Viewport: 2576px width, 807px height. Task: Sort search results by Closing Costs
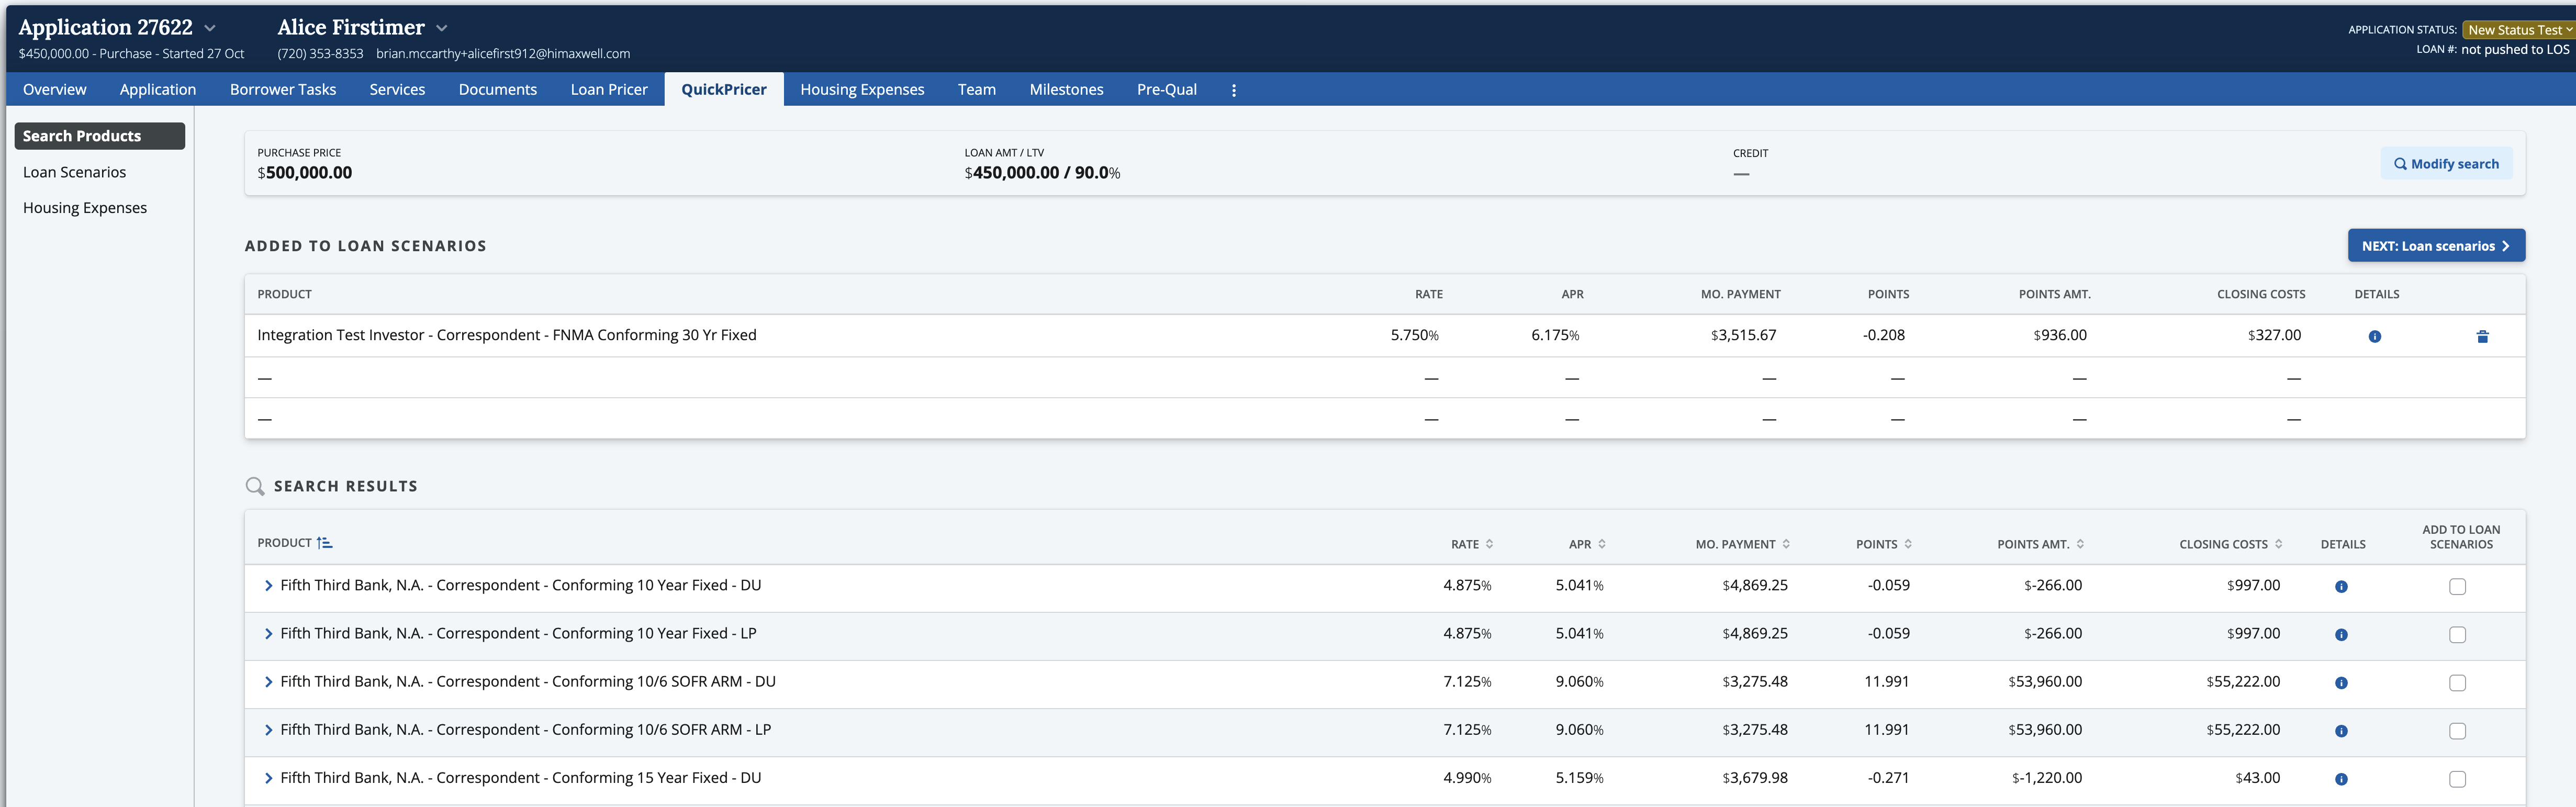pos(2278,544)
